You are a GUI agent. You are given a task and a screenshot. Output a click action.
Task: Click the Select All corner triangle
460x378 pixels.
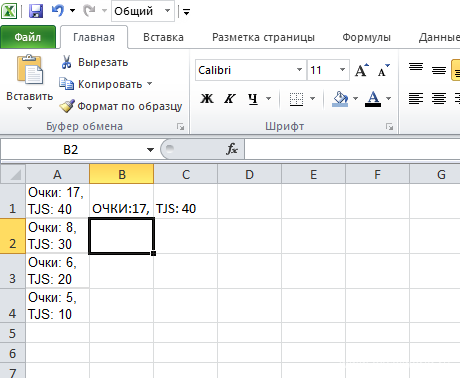coord(13,174)
